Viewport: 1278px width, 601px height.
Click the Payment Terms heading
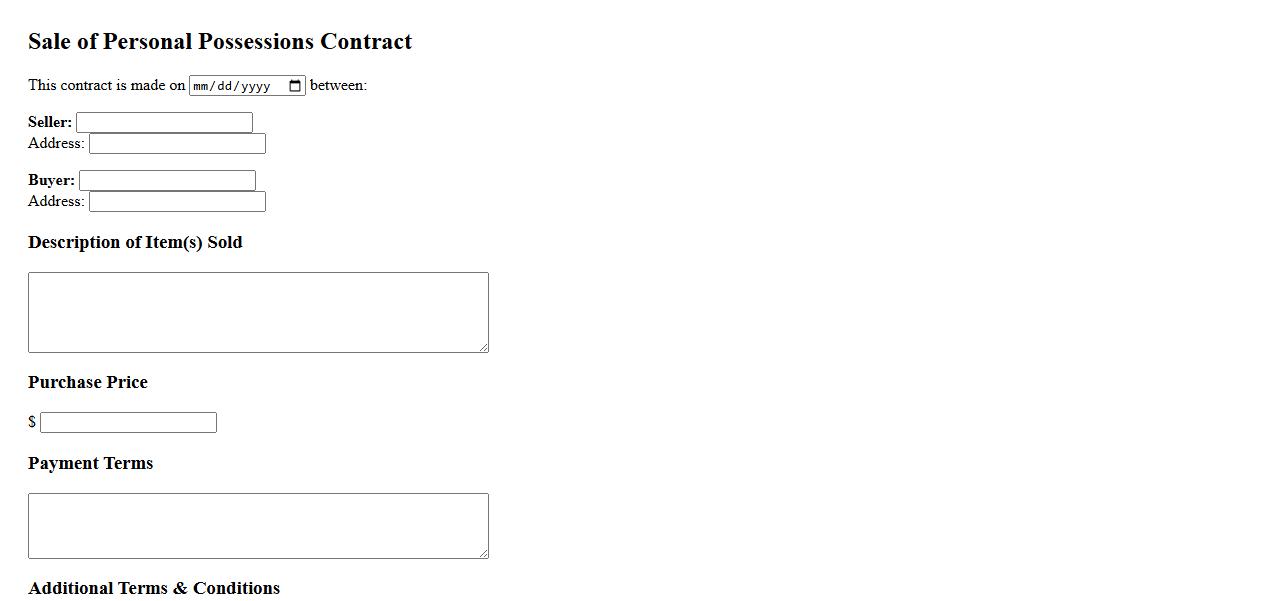(x=91, y=464)
